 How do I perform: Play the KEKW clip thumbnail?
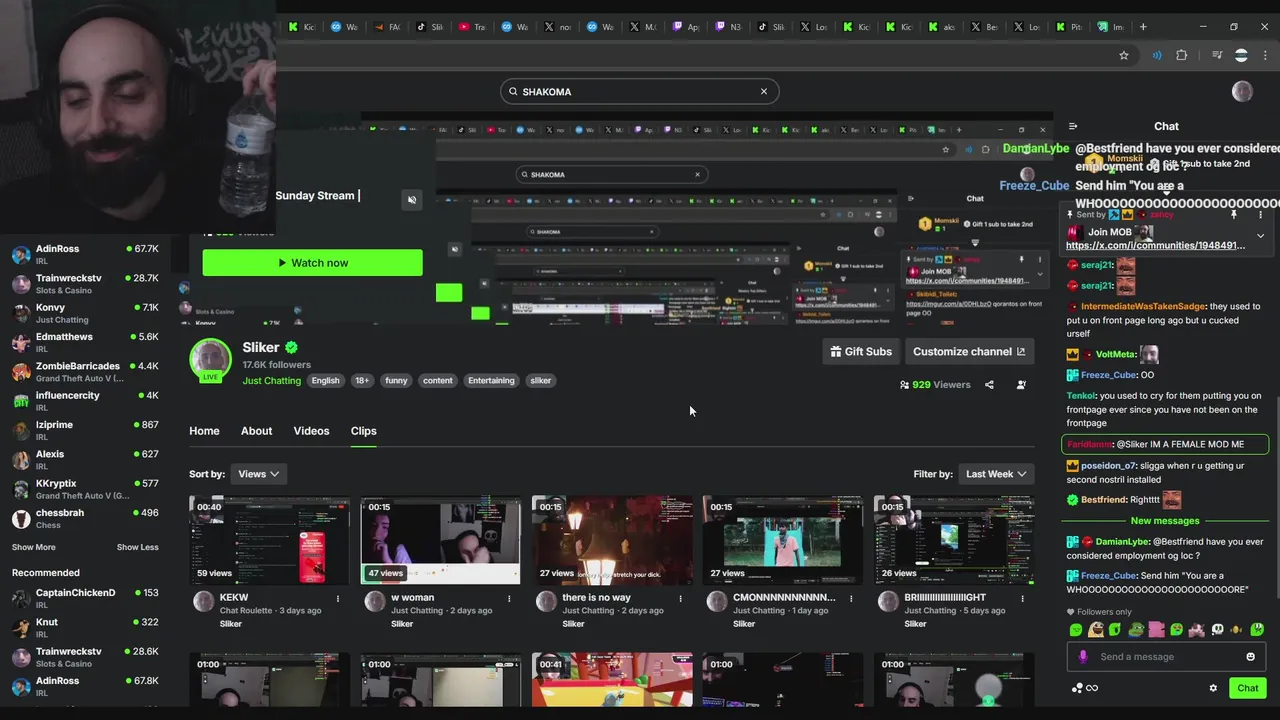point(270,539)
